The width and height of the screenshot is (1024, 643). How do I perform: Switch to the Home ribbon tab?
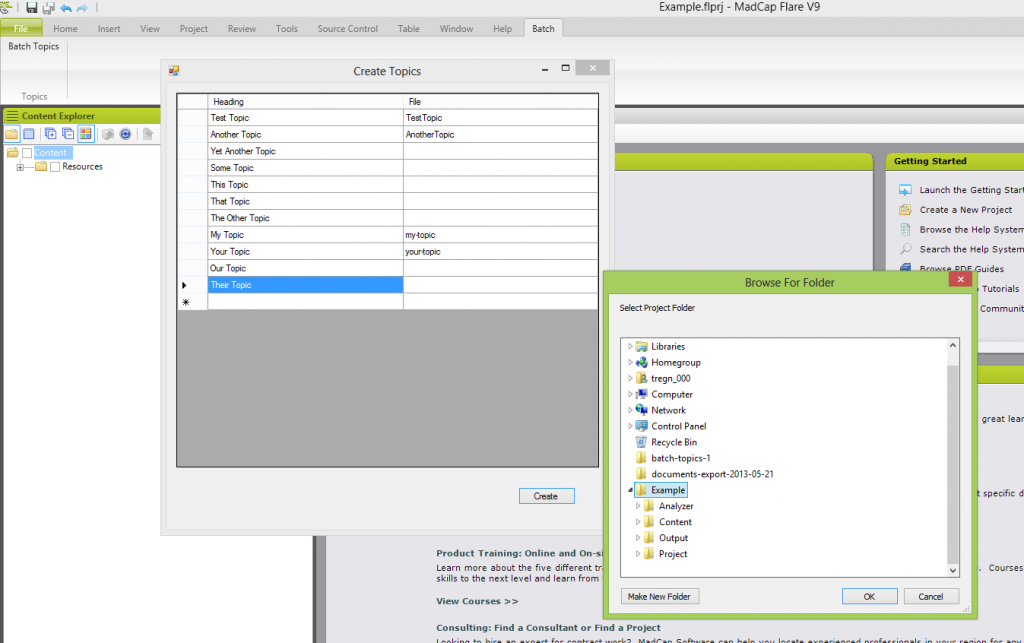65,28
